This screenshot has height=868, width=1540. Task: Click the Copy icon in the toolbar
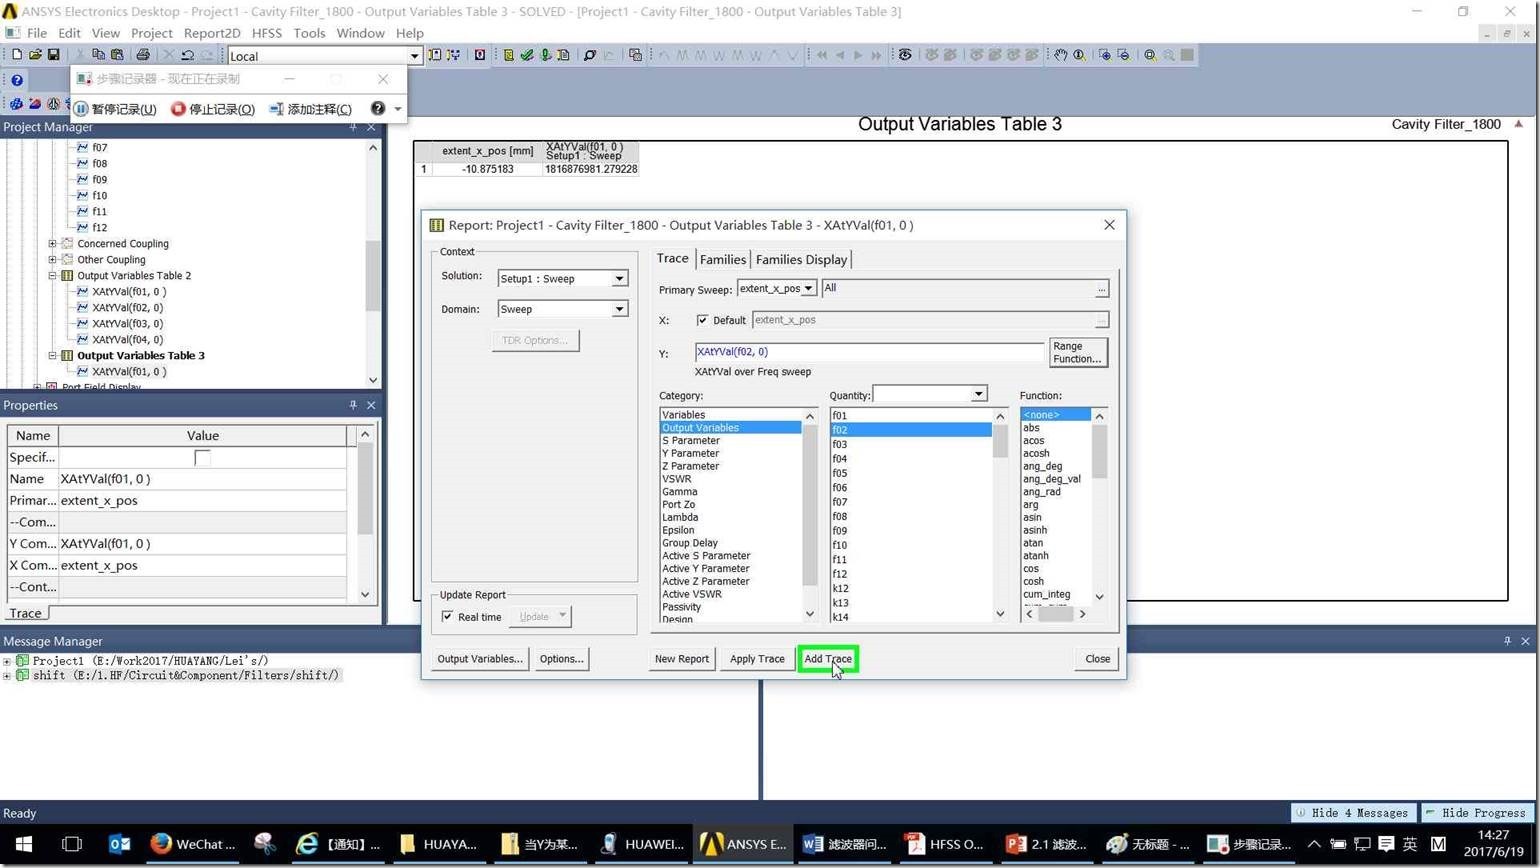(98, 55)
